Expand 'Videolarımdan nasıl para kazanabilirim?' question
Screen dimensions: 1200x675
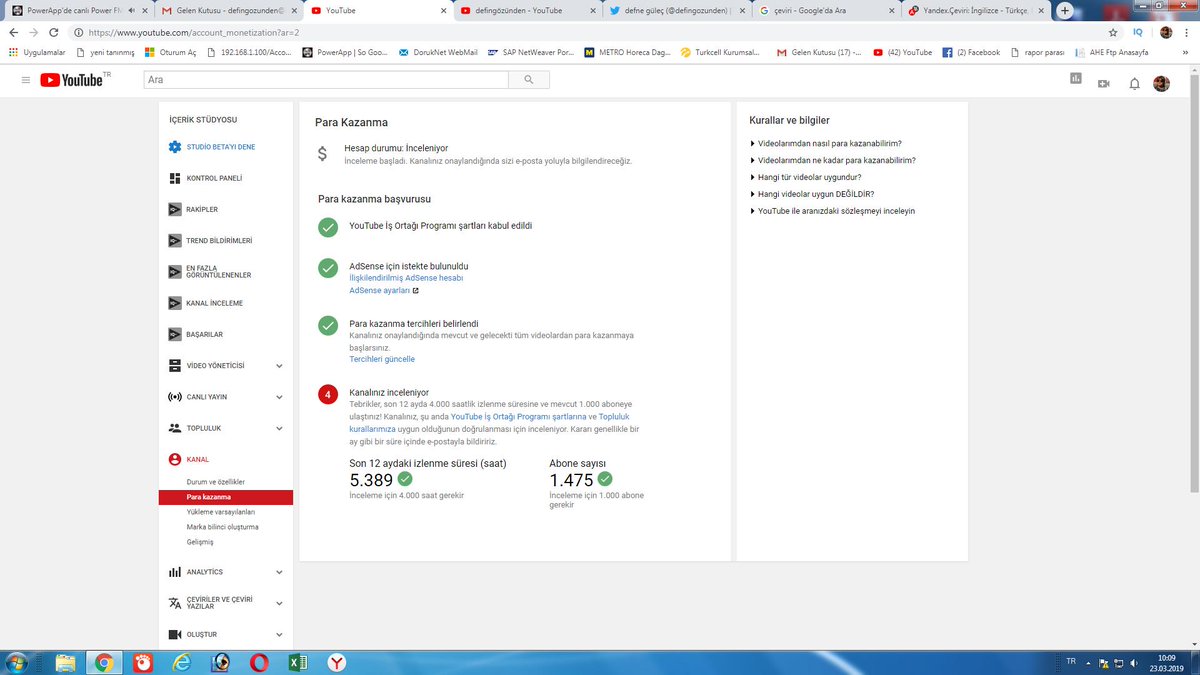coord(830,143)
